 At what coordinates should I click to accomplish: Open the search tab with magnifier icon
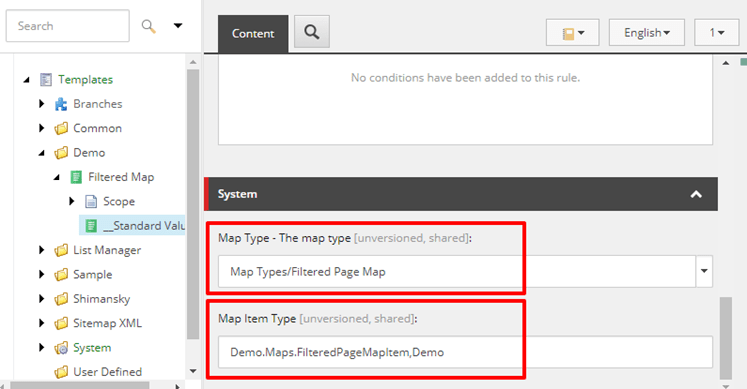312,32
